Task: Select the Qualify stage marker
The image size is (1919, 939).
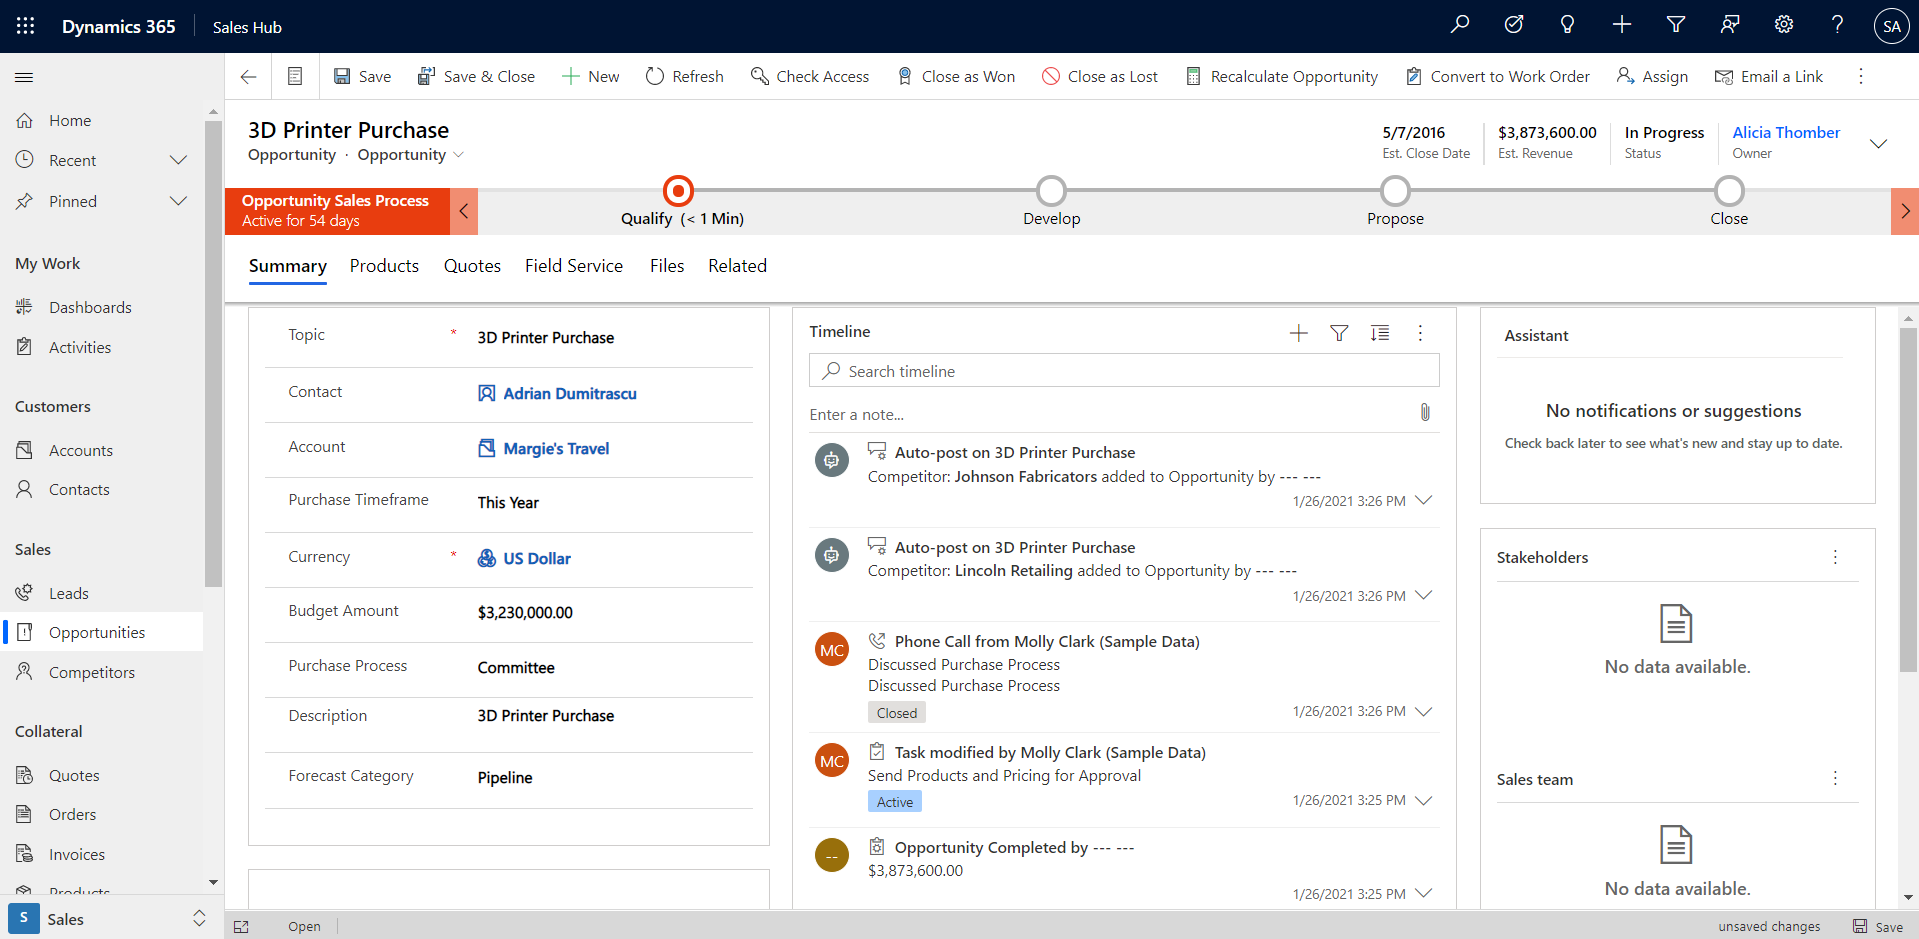Action: pos(678,190)
